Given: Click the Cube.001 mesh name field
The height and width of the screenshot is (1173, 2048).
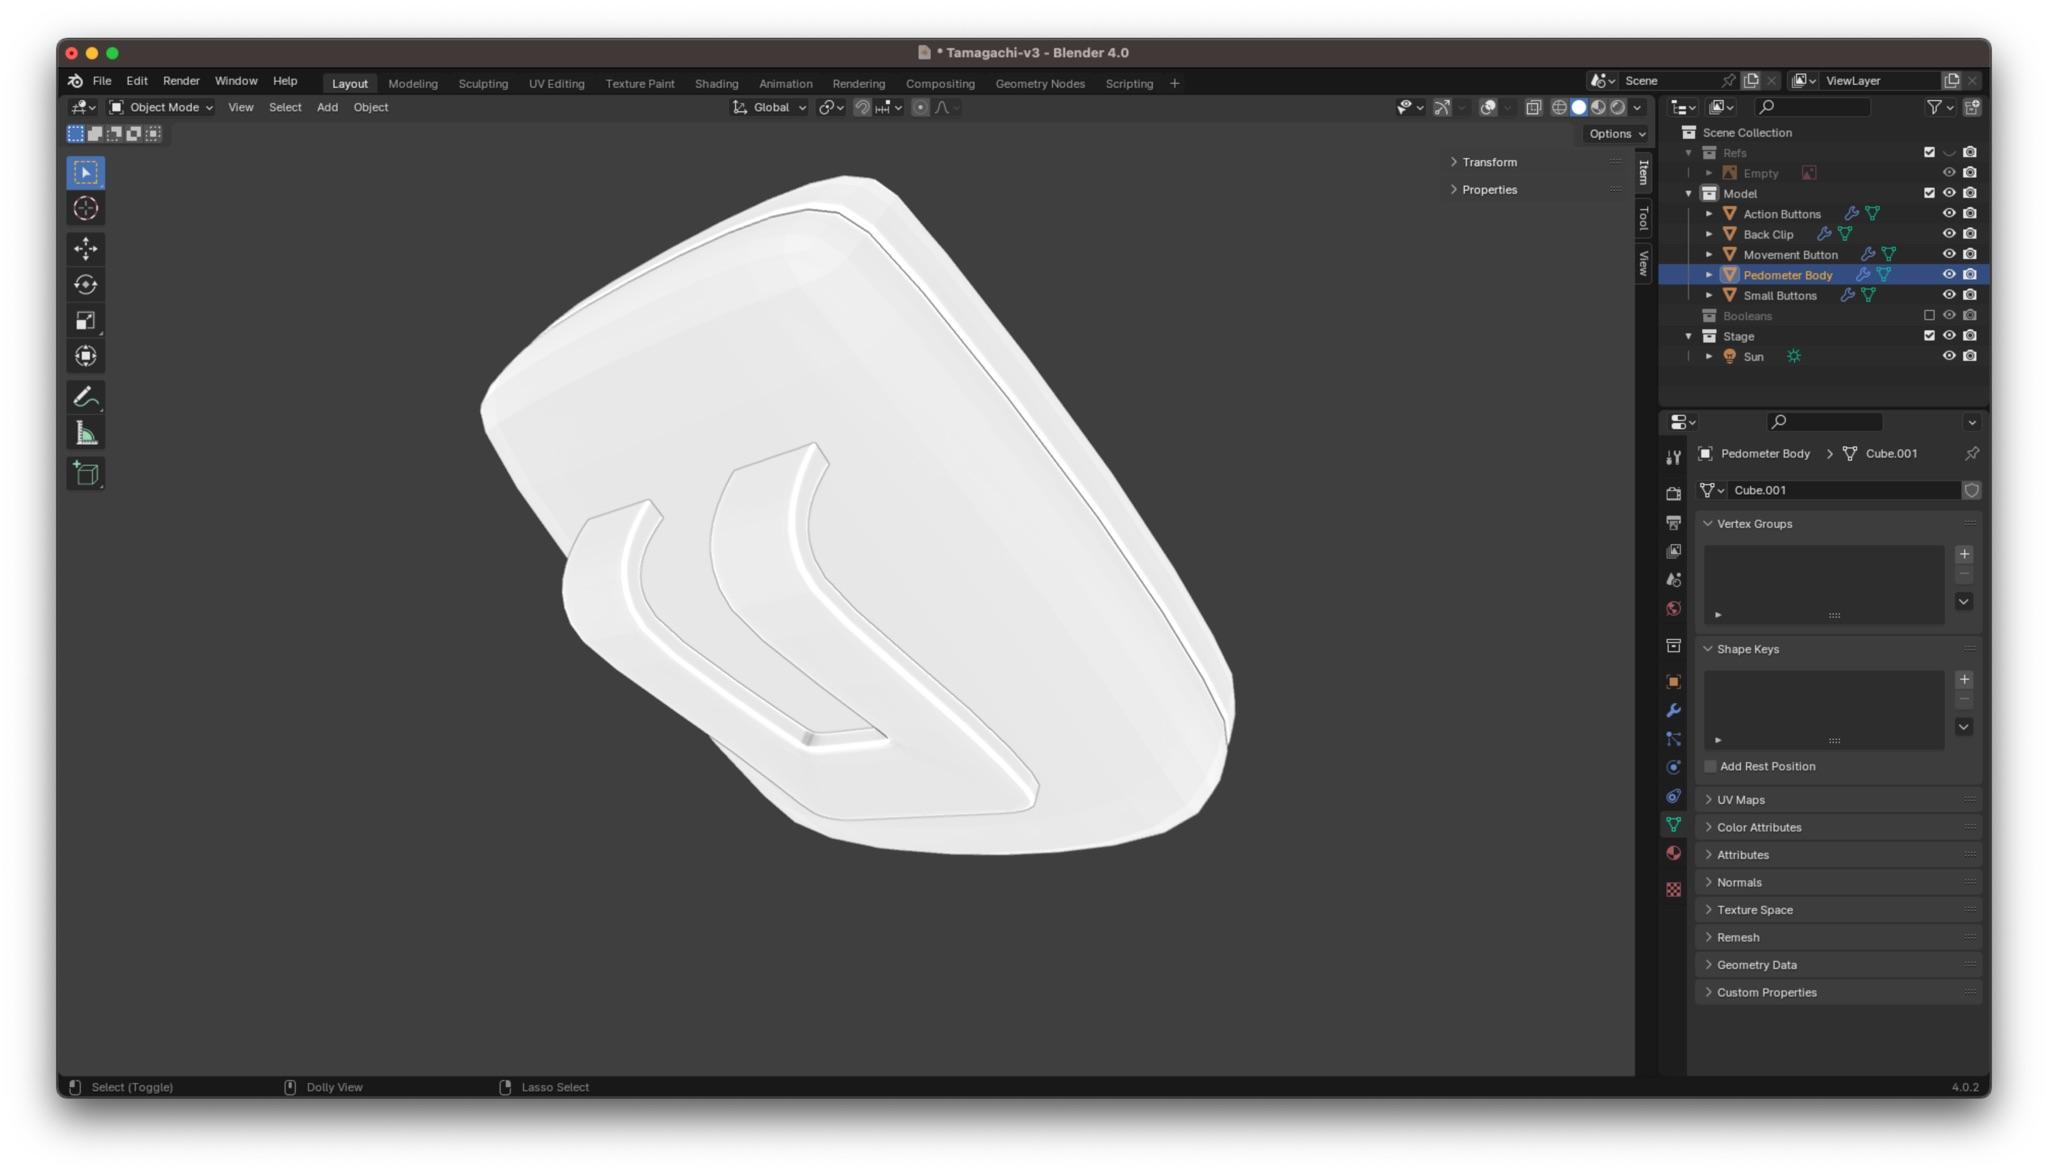Looking at the screenshot, I should click(x=1840, y=490).
